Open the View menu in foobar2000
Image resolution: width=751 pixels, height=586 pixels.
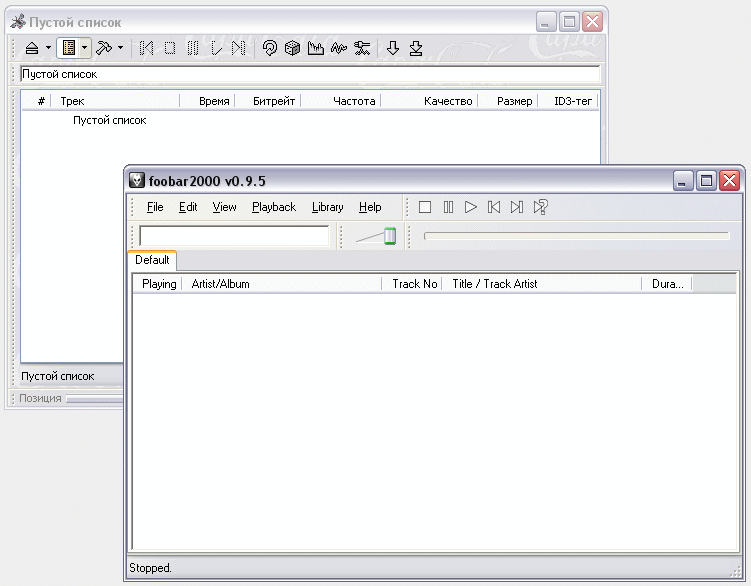click(x=225, y=207)
